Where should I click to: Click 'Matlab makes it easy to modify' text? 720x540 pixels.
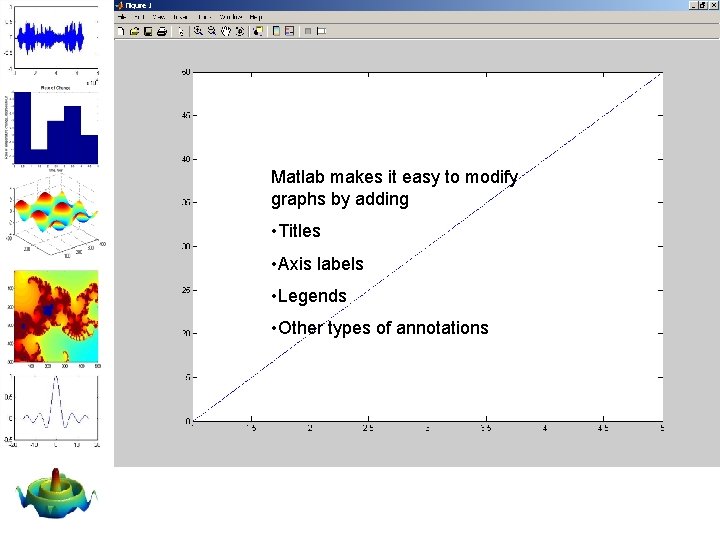pyautogui.click(x=394, y=177)
